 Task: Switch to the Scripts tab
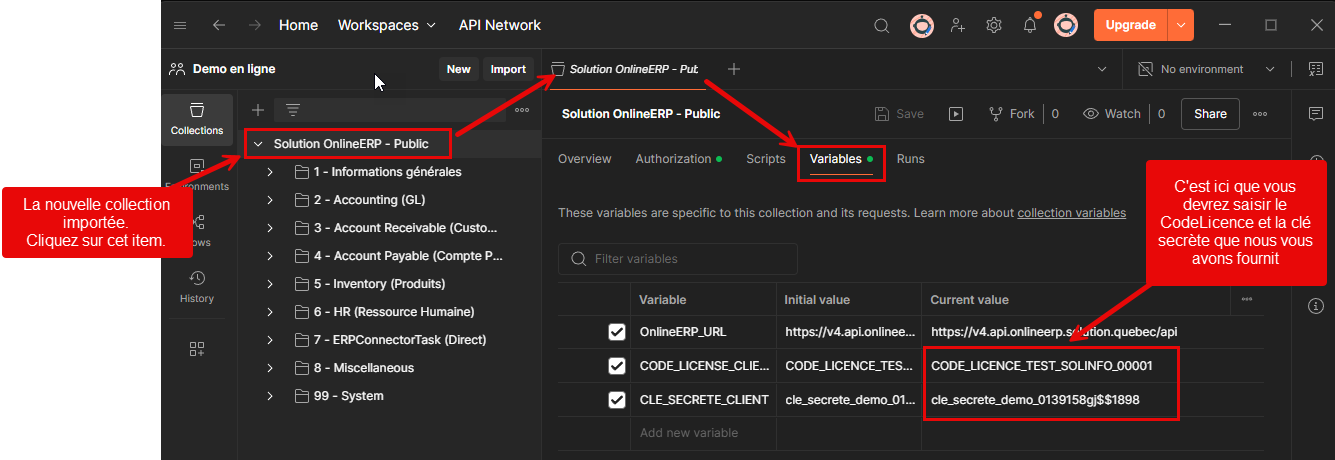coord(766,159)
